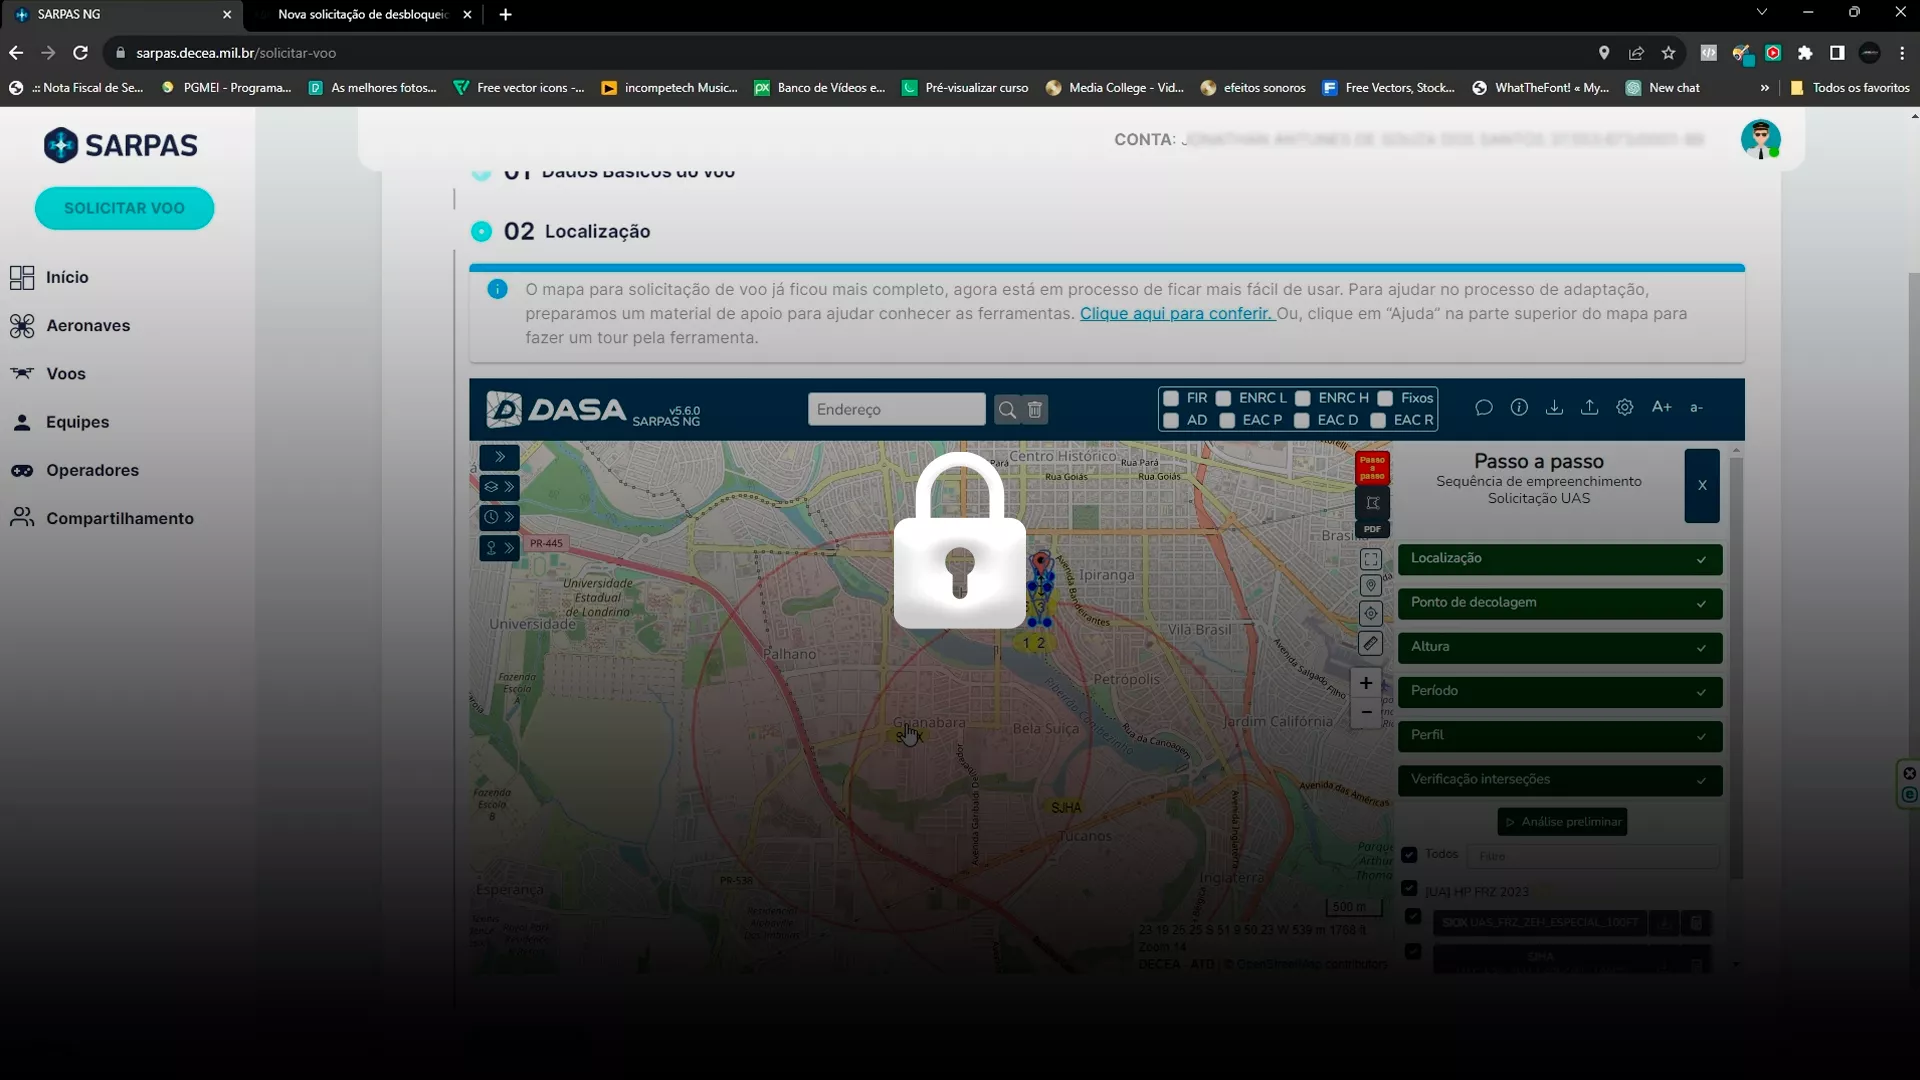This screenshot has width=1920, height=1080.
Task: Click the download icon in DASA toolbar
Action: point(1554,408)
